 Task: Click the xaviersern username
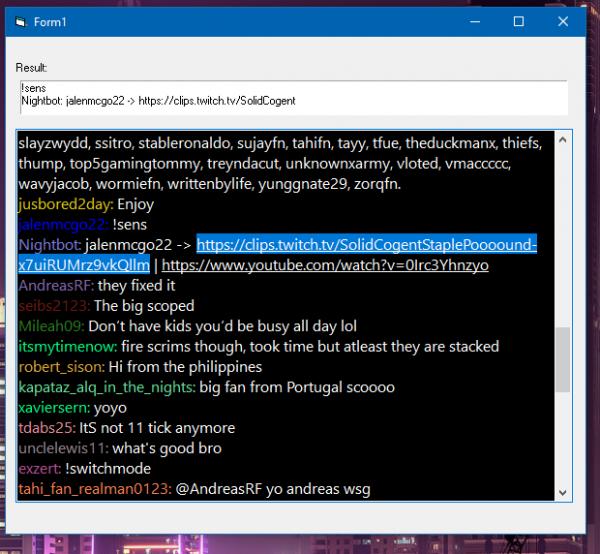coord(54,407)
